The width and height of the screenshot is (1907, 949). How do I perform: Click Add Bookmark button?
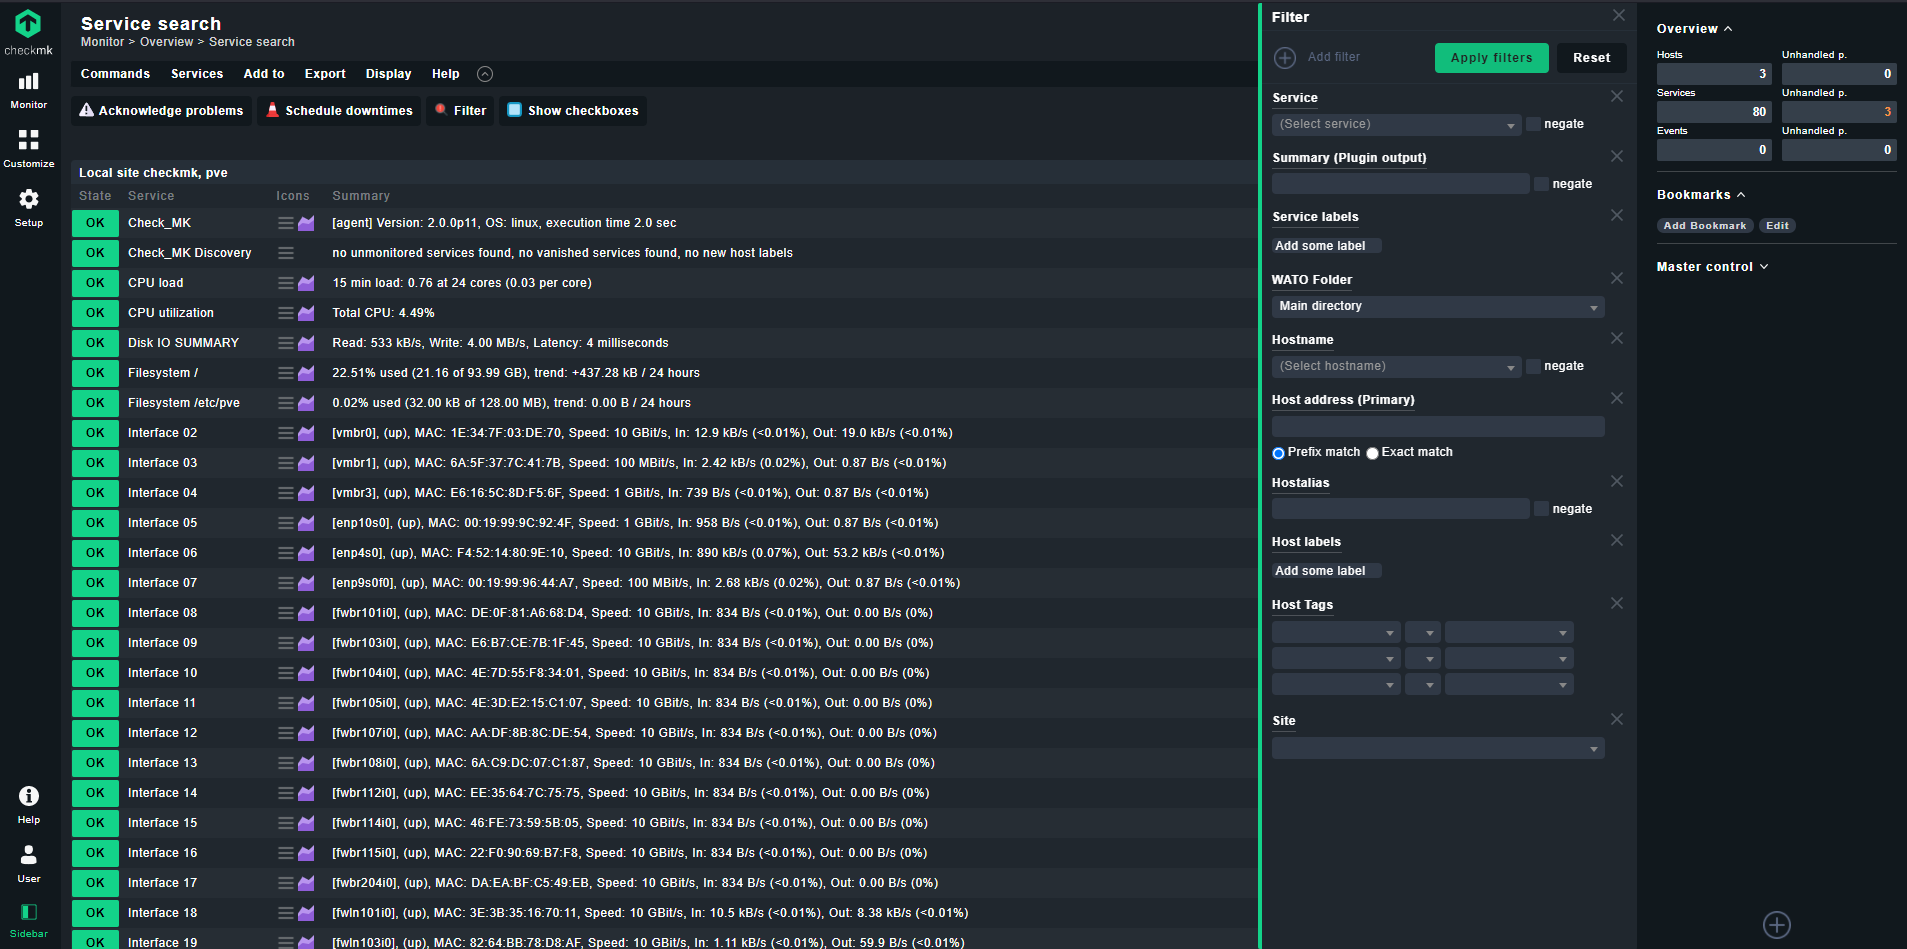(x=1704, y=226)
